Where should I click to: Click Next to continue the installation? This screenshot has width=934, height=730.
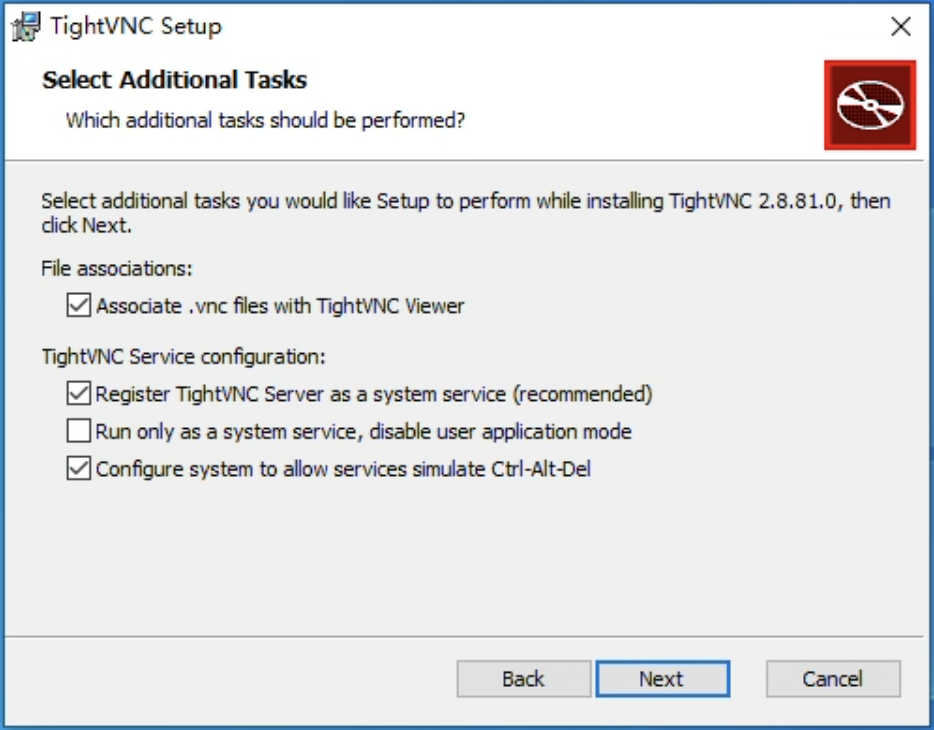point(662,678)
